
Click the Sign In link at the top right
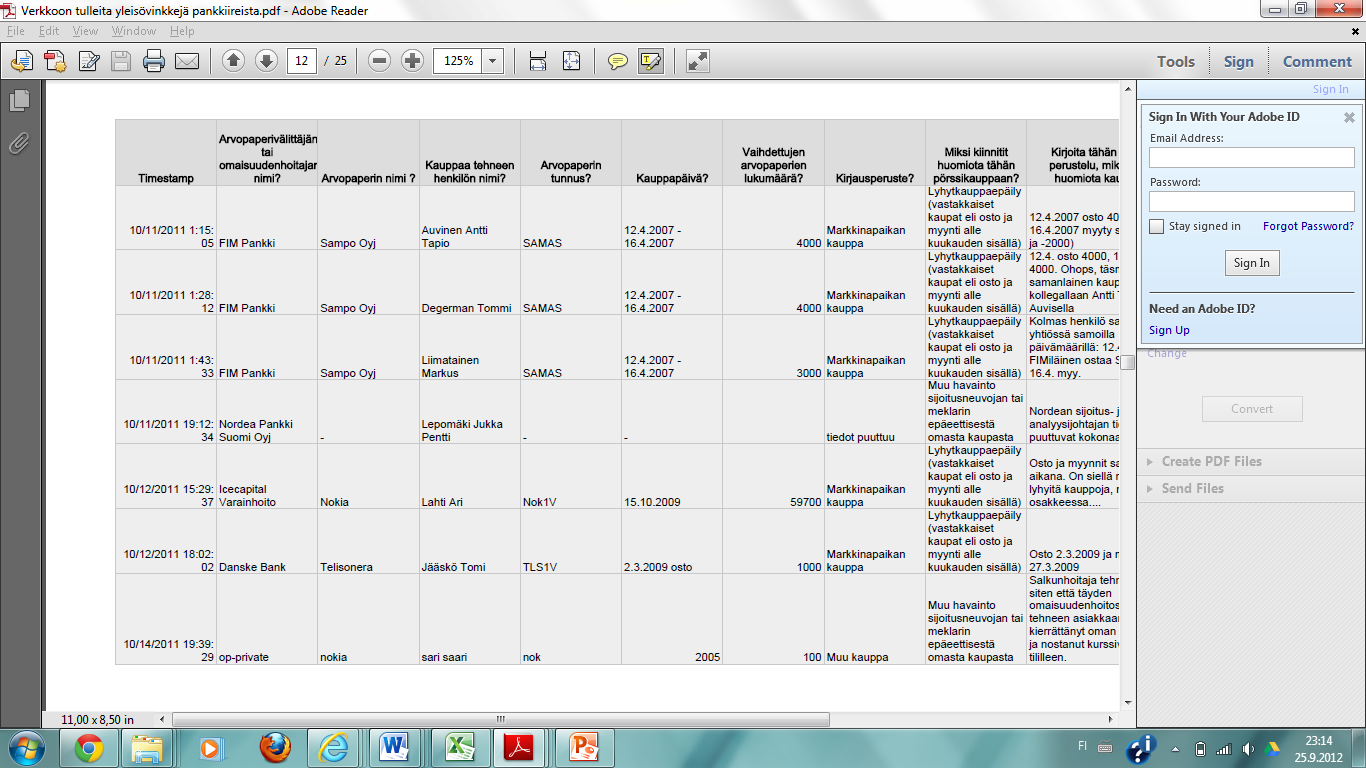point(1330,89)
